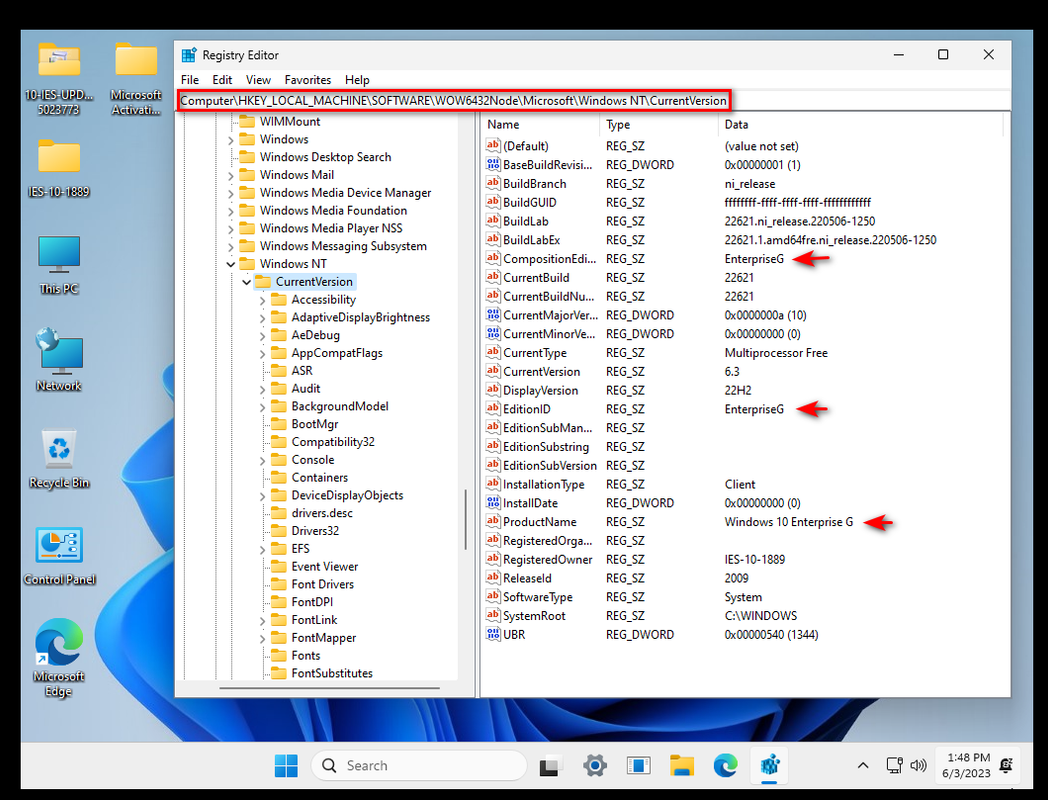
Task: Select the Drivers32 key in tree
Action: (315, 531)
